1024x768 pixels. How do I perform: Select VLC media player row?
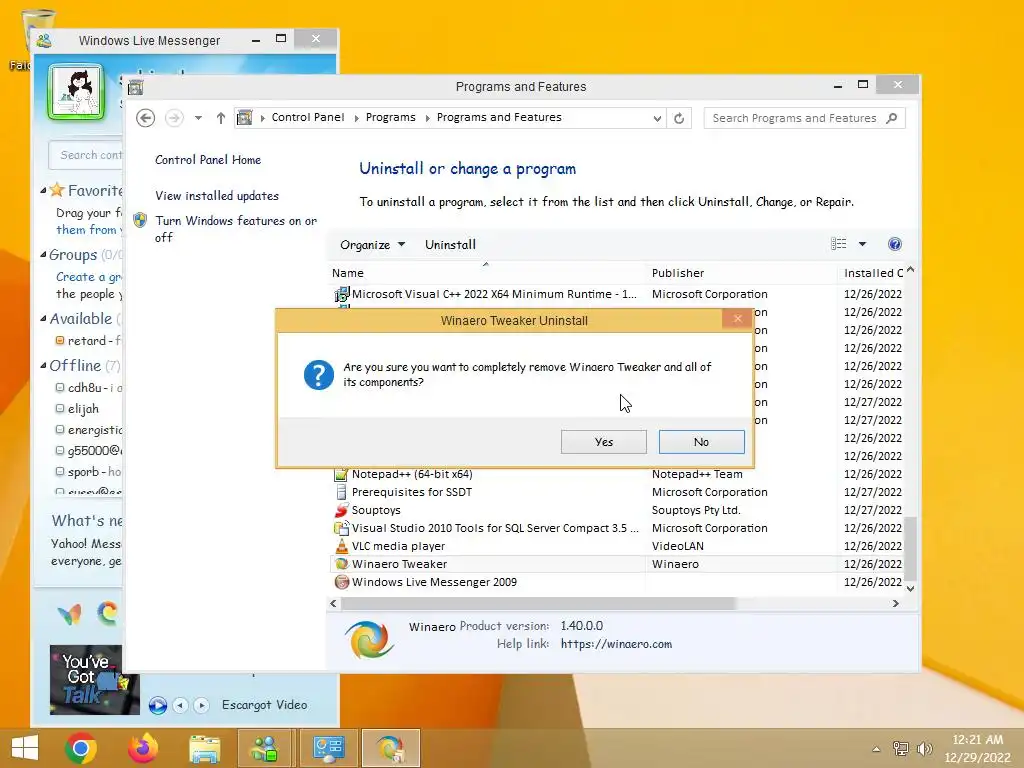616,546
